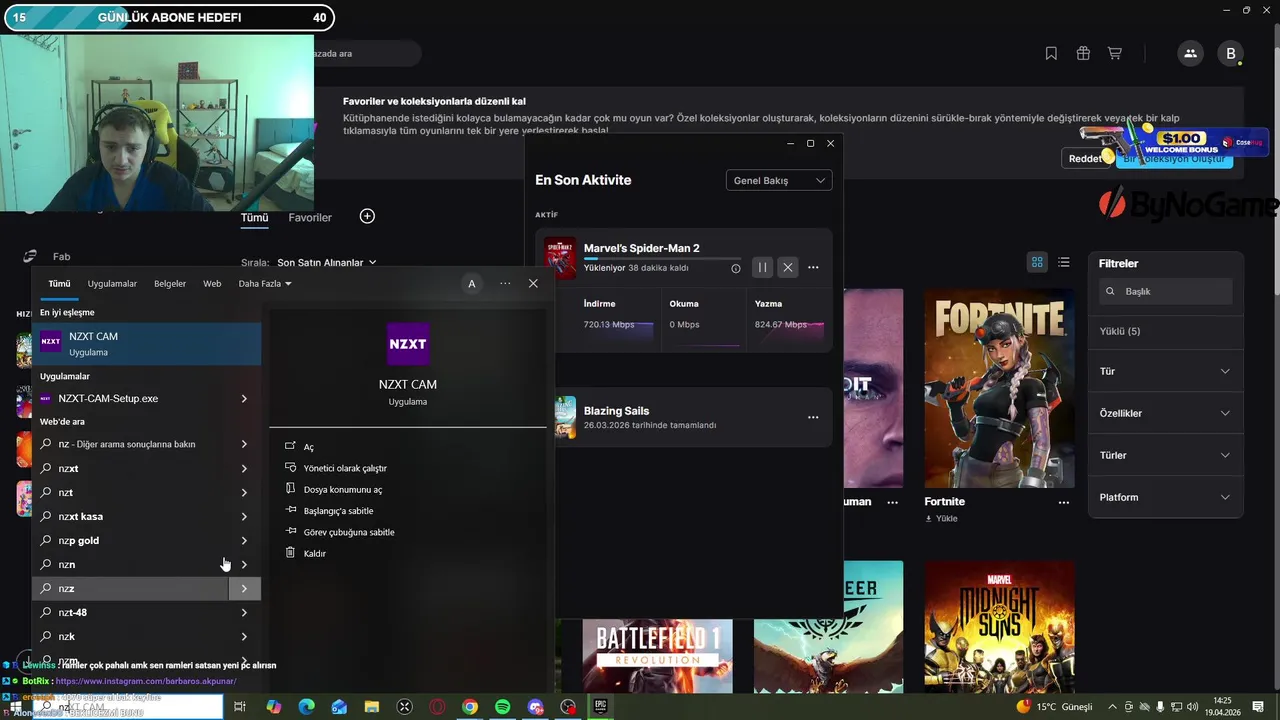Open the shopping cart icon
Viewport: 1280px width, 720px height.
point(1114,53)
